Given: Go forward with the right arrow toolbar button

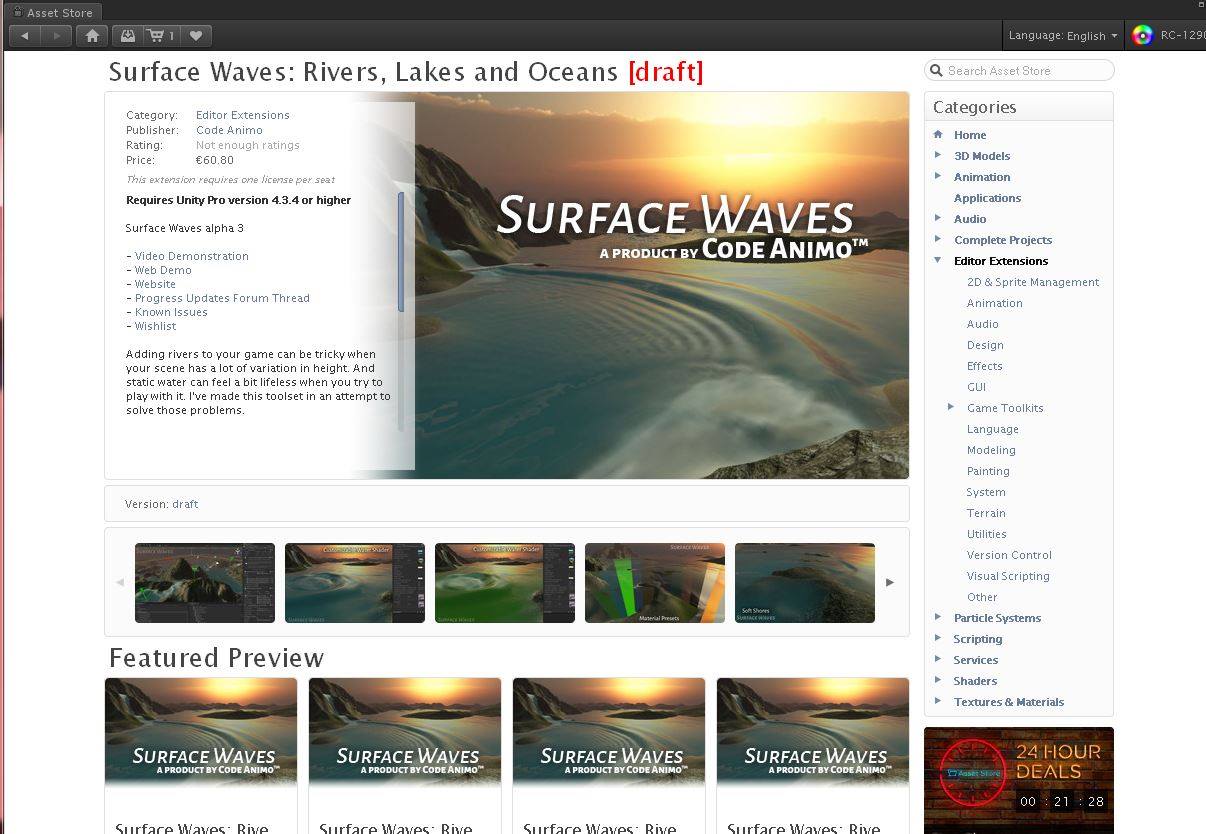Looking at the screenshot, I should (56, 35).
